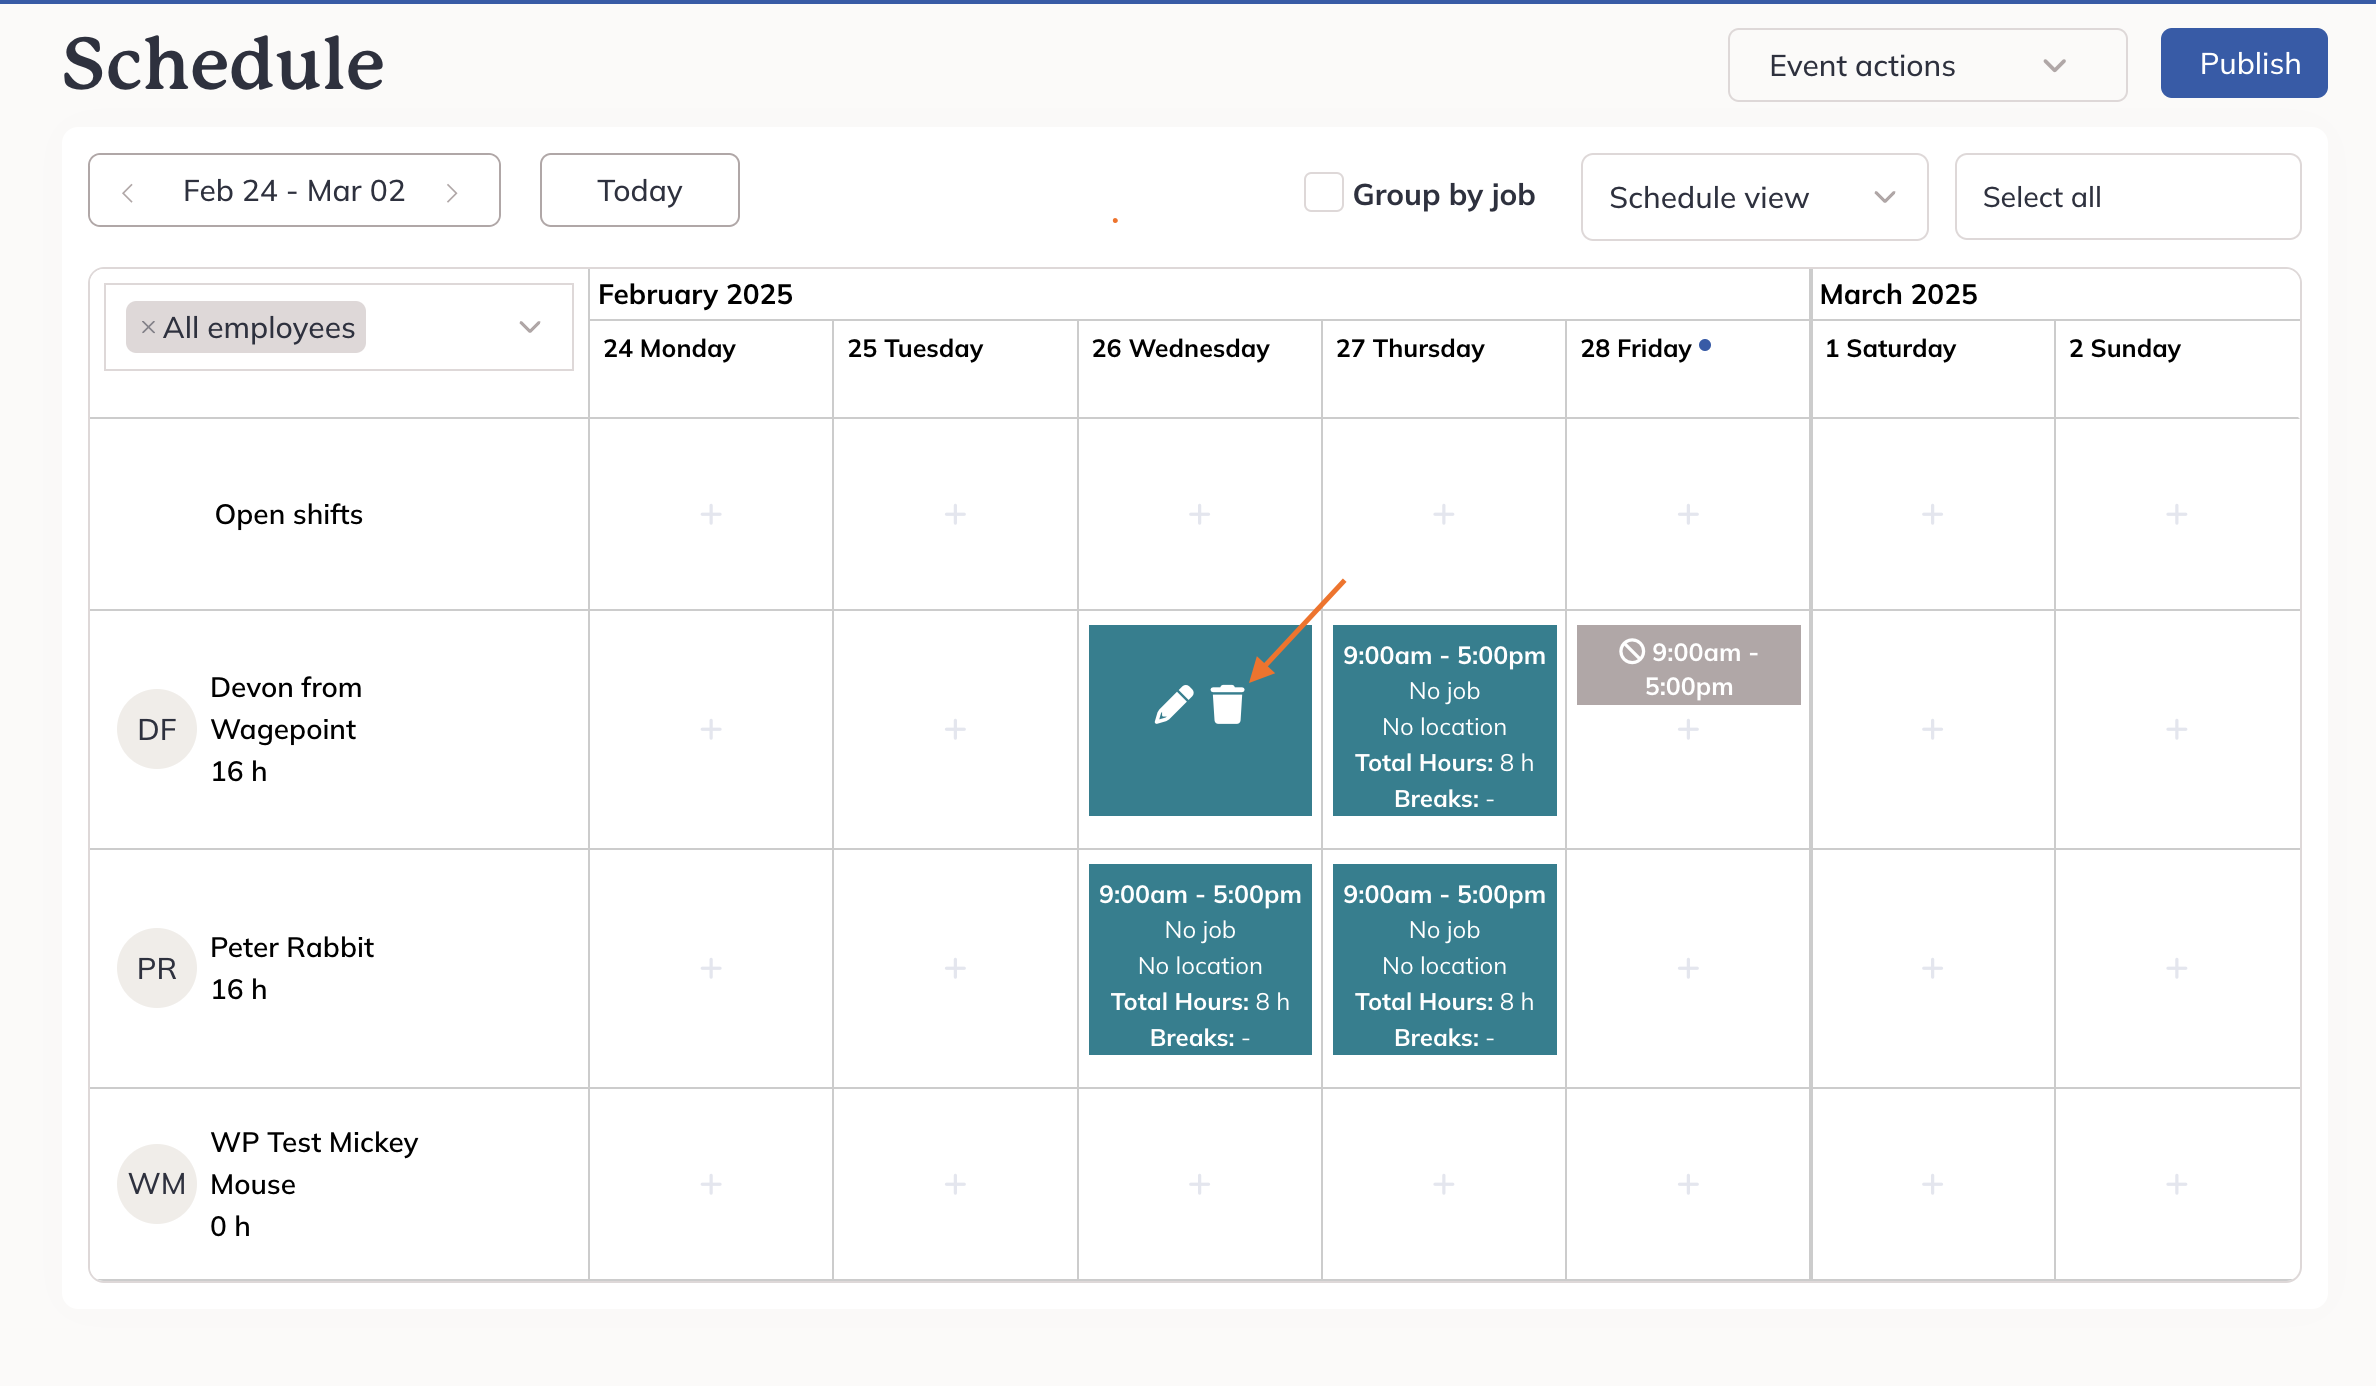2376x1386 pixels.
Task: Add Thursday shift for WP Test Mickey Mouse
Action: (1443, 1184)
